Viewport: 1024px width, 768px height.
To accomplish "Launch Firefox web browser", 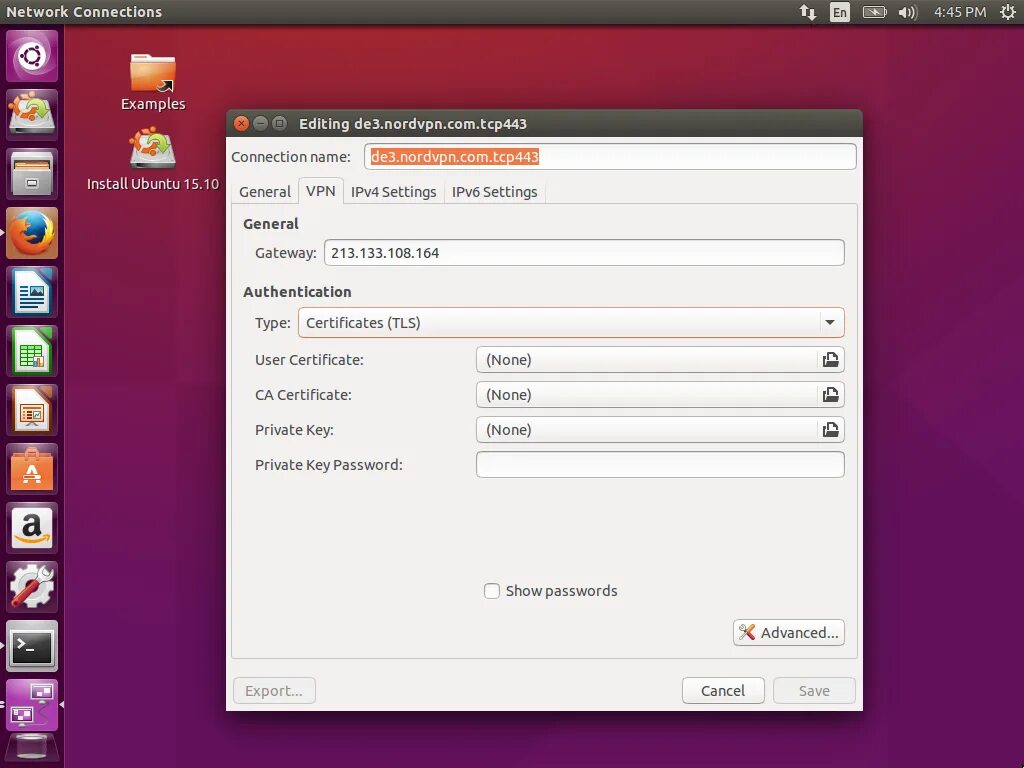I will (32, 233).
